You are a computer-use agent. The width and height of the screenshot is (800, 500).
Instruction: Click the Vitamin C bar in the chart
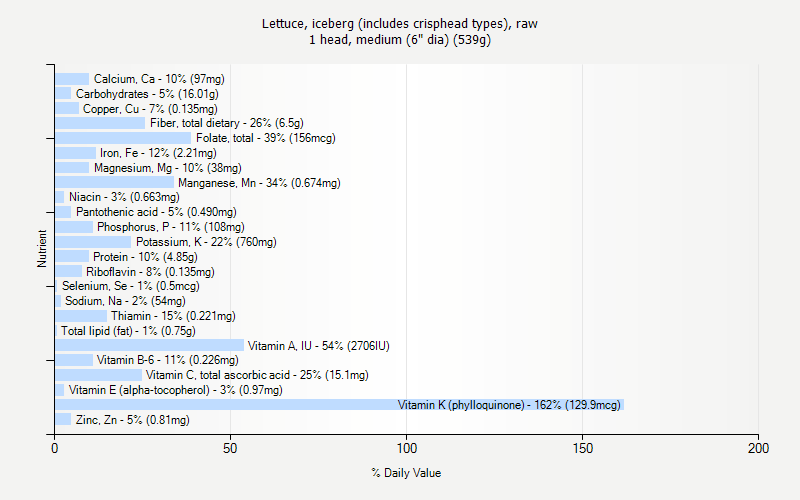(x=98, y=375)
